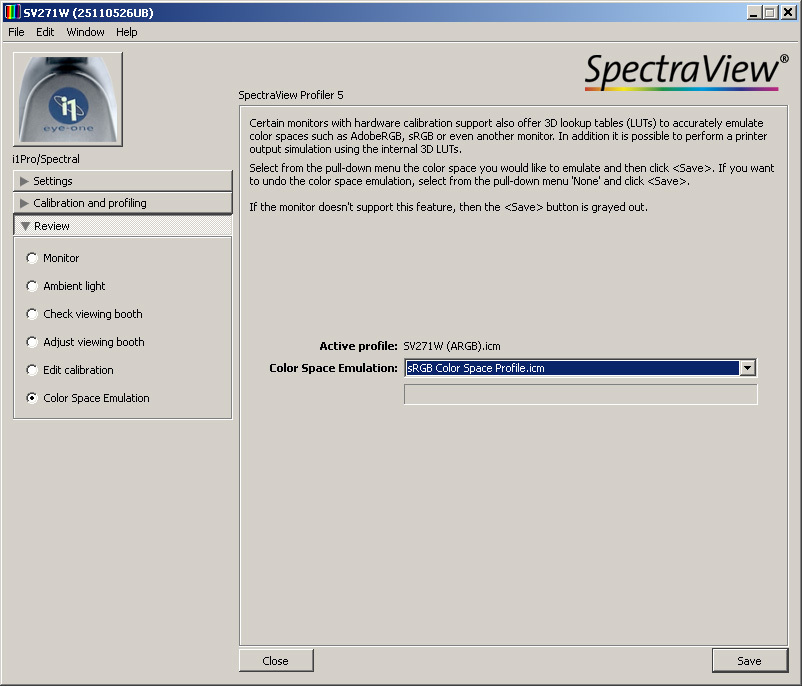Collapse the Review section
This screenshot has height=686, width=802.
pos(123,226)
